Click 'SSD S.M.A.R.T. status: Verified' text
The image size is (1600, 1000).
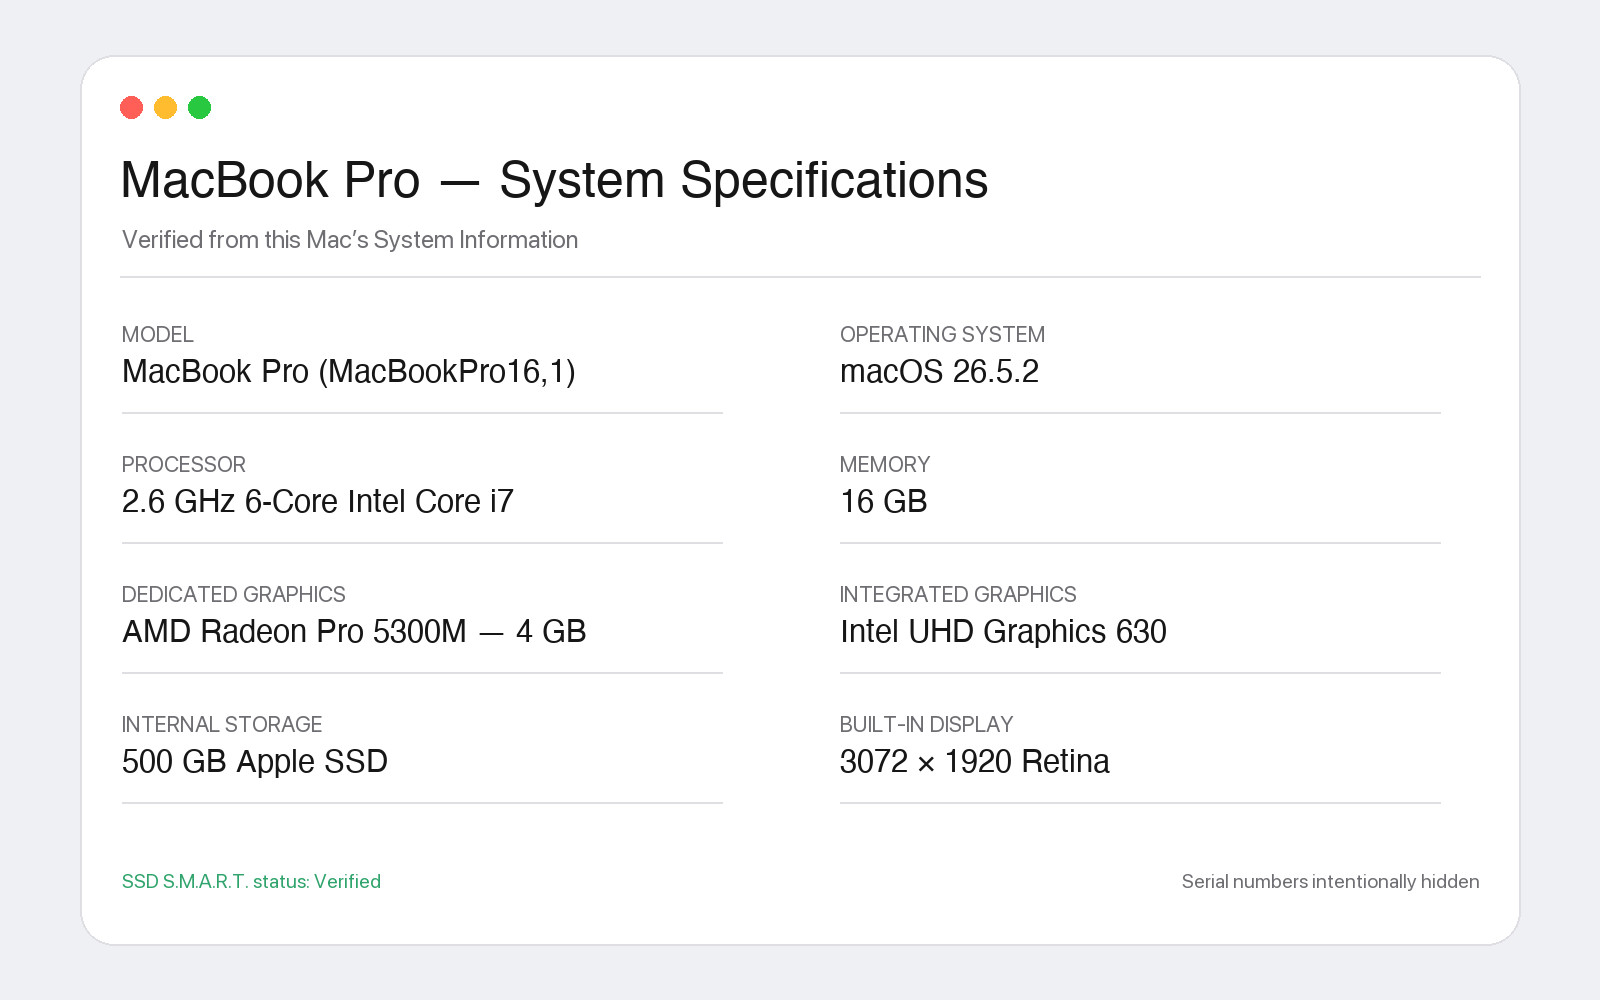click(x=251, y=881)
